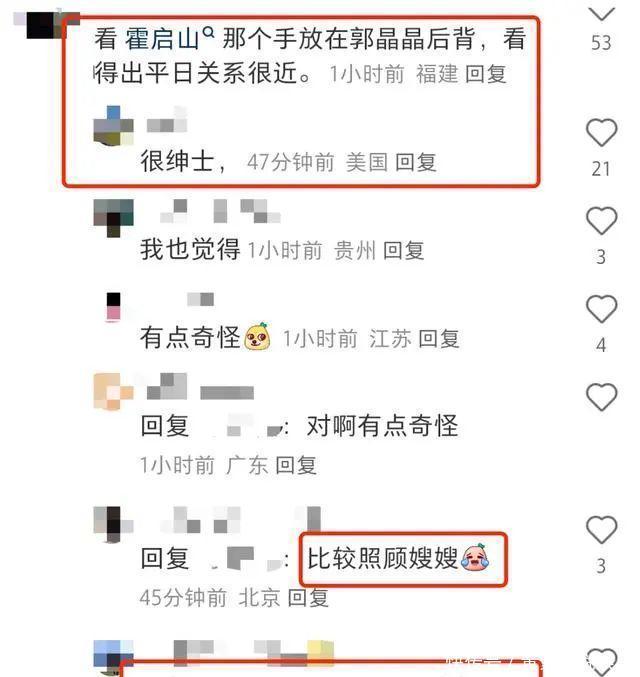Viewport: 640px width, 677px height.
Task: Reply to the 福建 top comment
Action: [x=486, y=74]
